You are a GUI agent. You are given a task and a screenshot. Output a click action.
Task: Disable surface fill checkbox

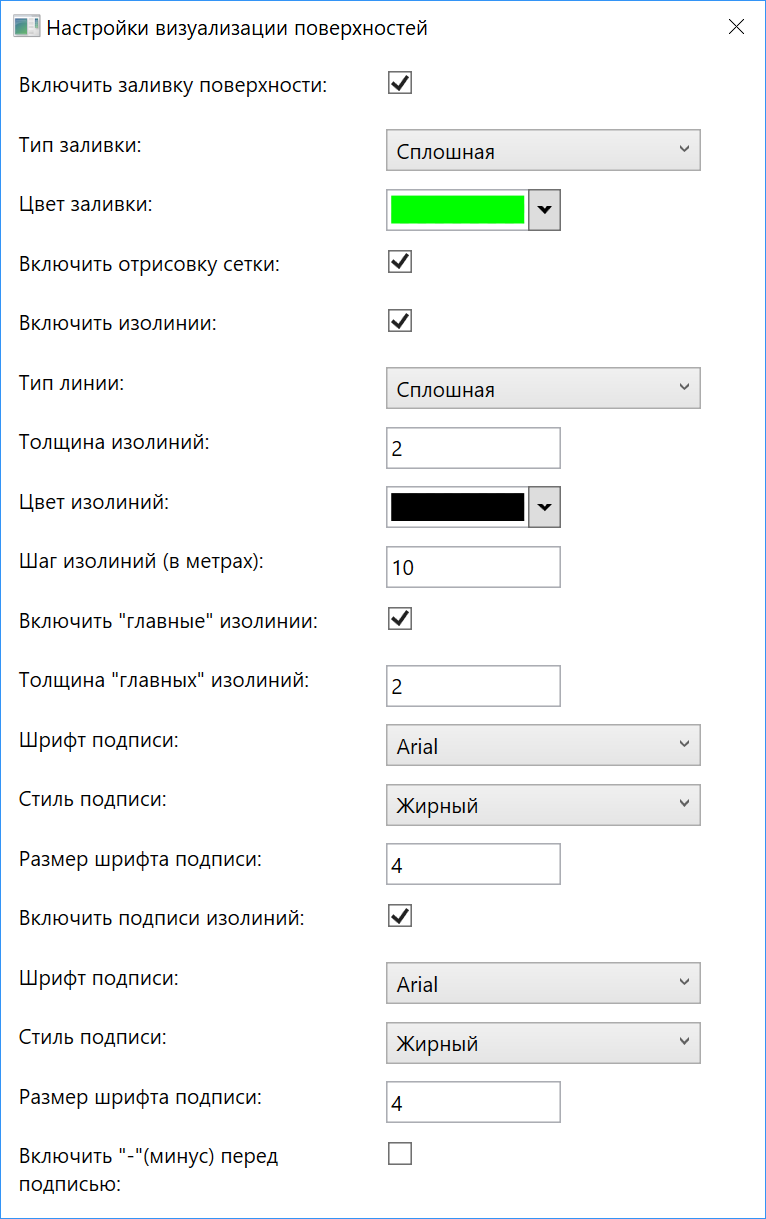[x=399, y=83]
